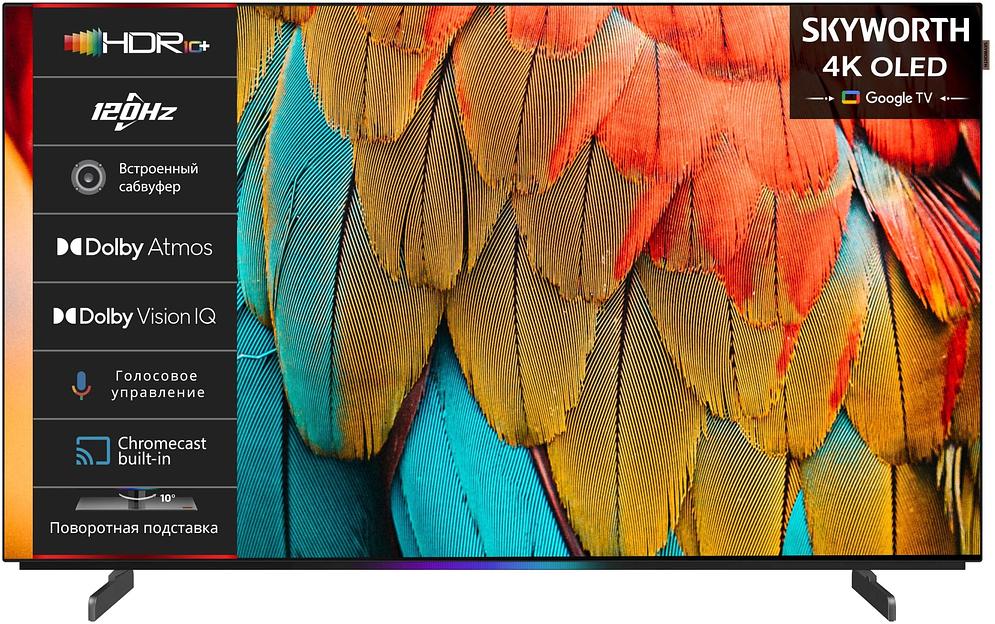This screenshot has width=995, height=624.
Task: Click the Поворотная подставка caption
Action: 134,528
